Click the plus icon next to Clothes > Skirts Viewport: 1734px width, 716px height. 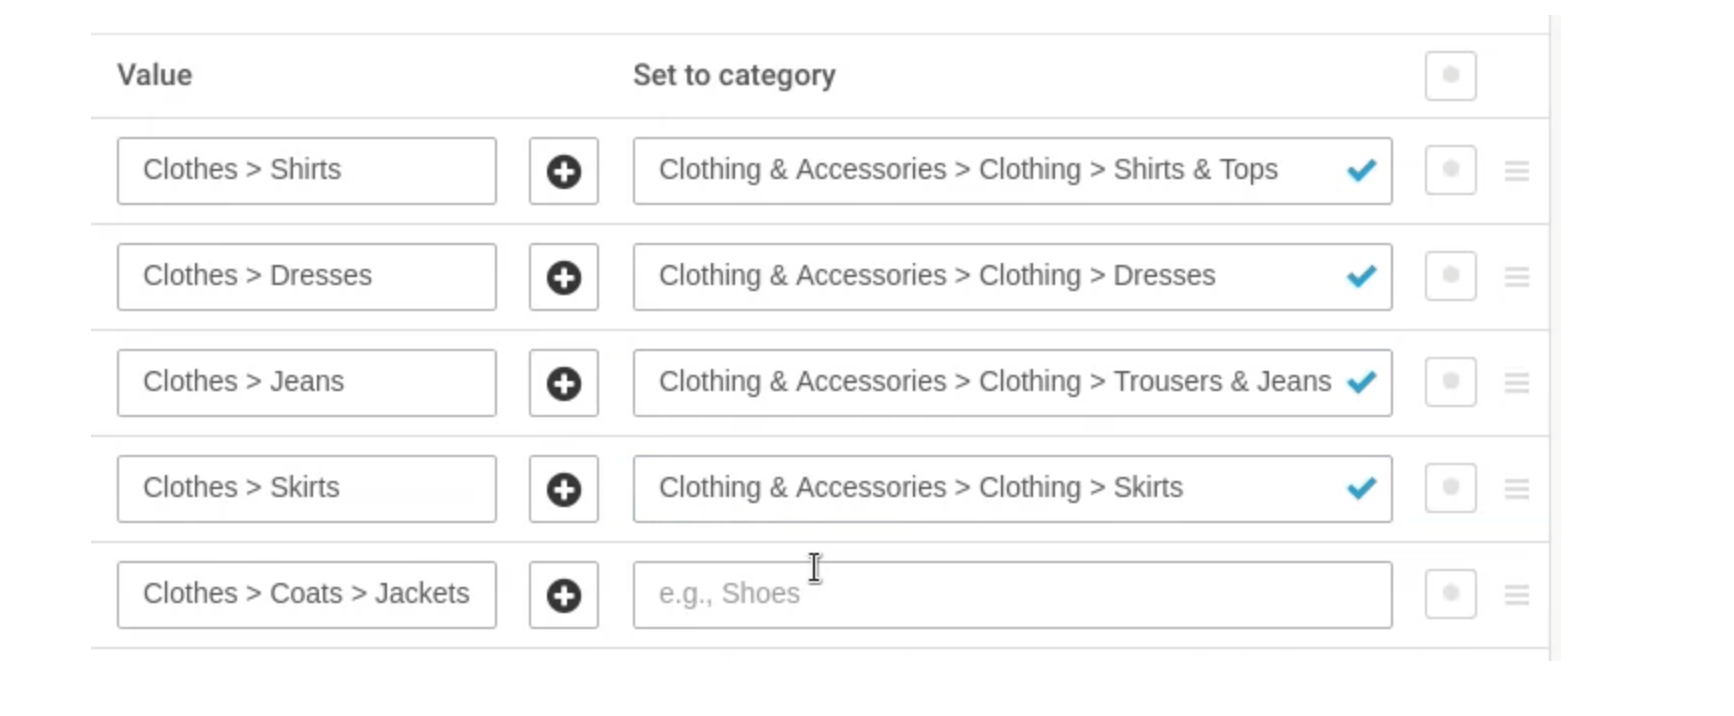(x=563, y=489)
